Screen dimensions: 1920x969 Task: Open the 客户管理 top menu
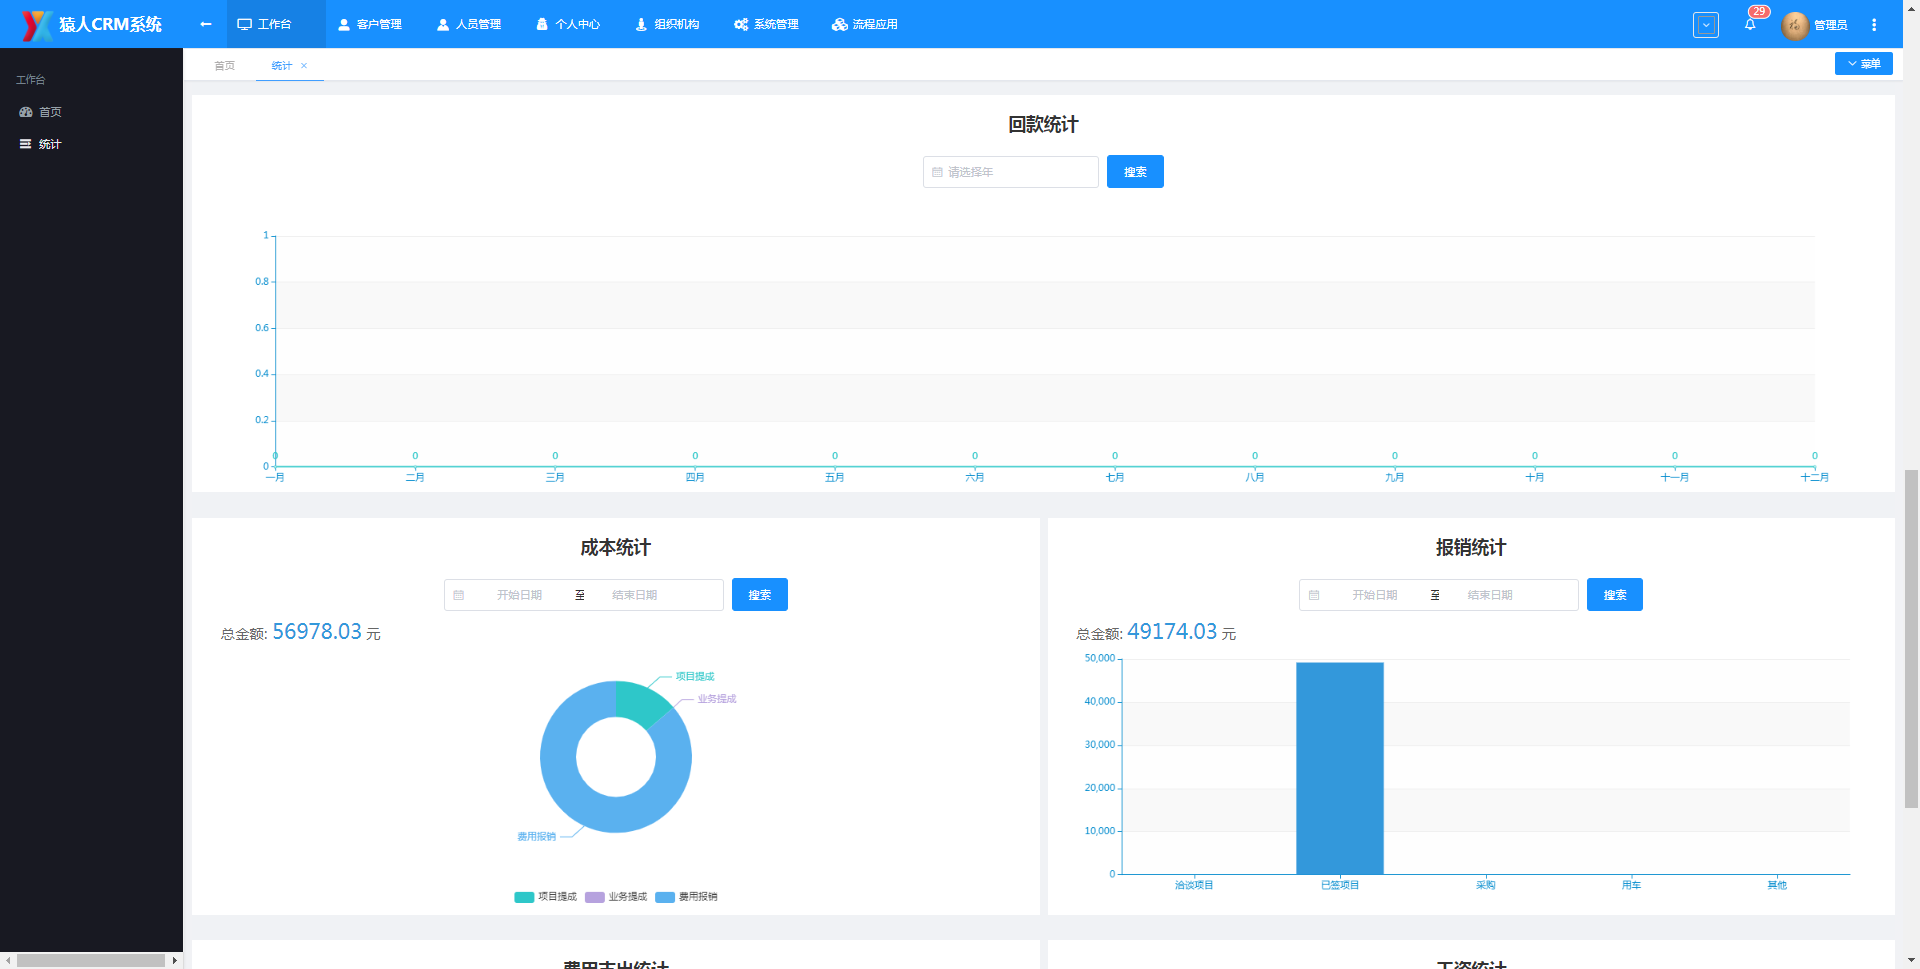coord(370,24)
